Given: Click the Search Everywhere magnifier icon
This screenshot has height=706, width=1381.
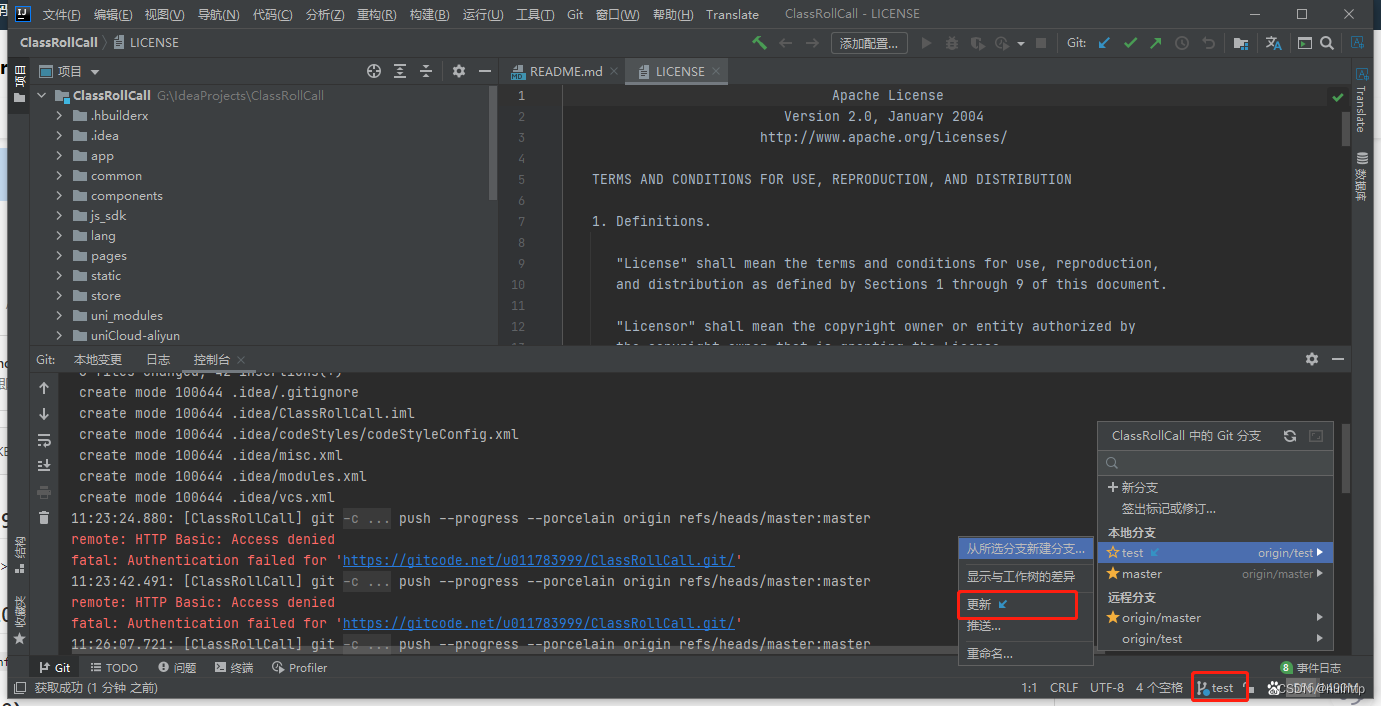Looking at the screenshot, I should [1327, 43].
